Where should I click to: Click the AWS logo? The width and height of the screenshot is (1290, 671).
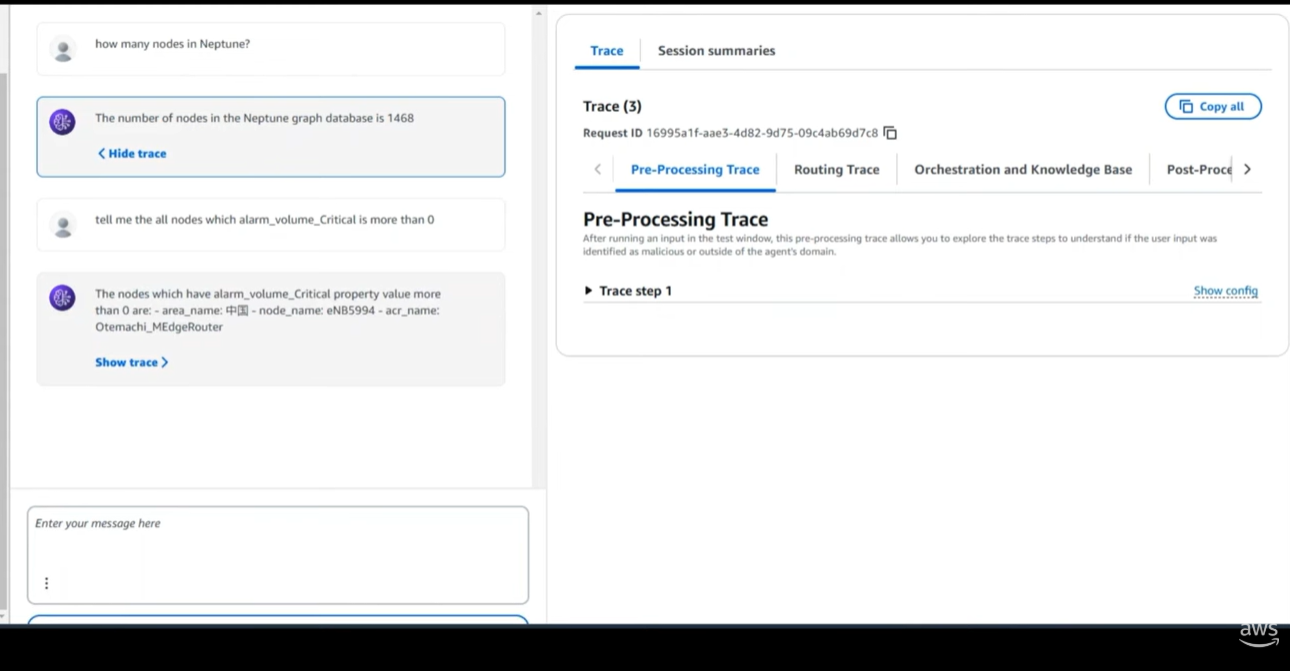pos(1258,634)
